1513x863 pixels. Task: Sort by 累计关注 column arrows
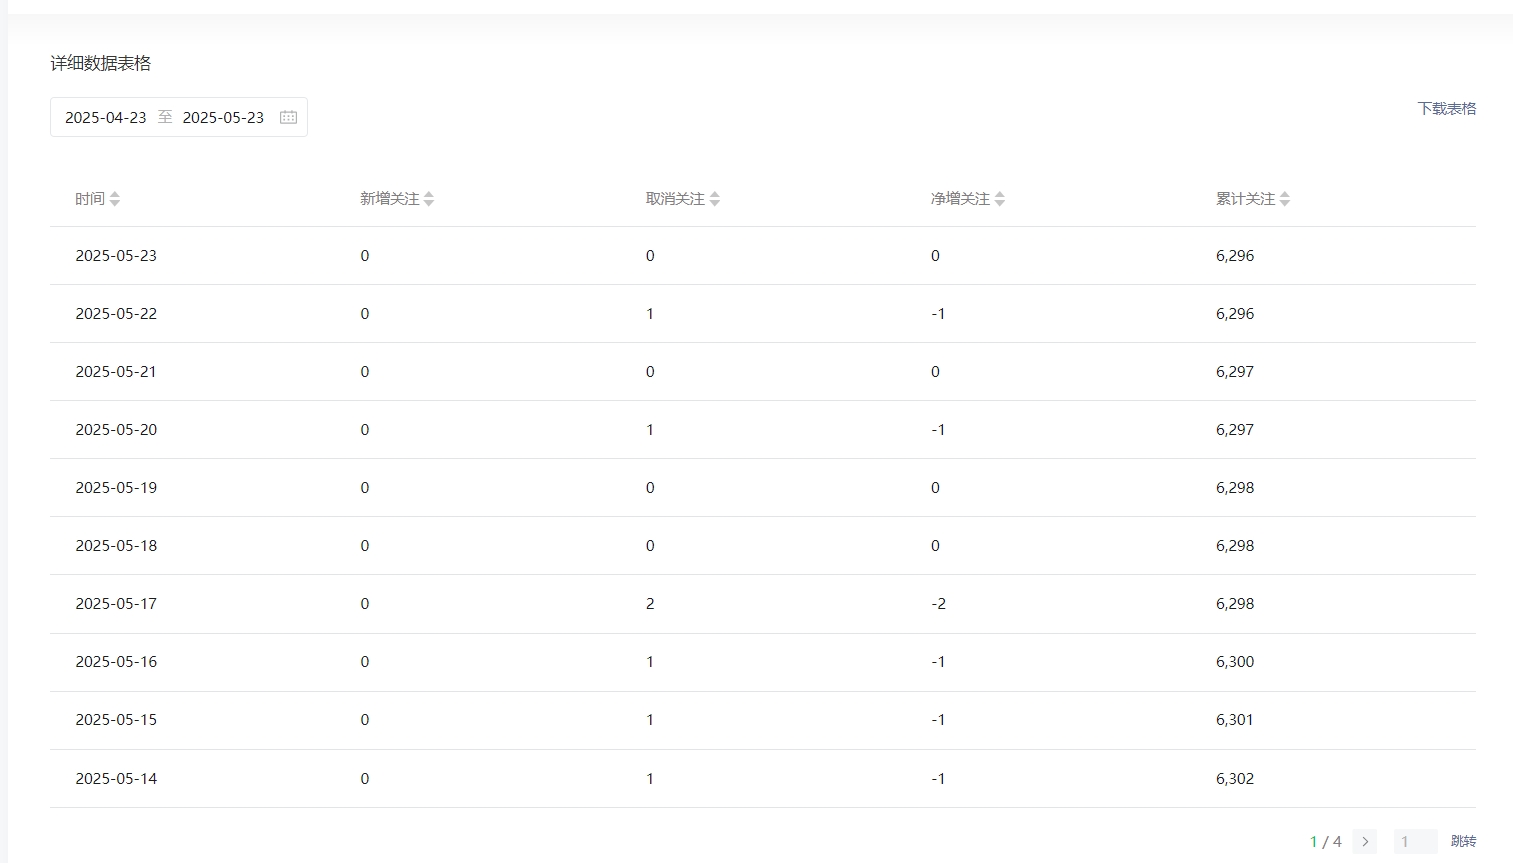[1285, 199]
